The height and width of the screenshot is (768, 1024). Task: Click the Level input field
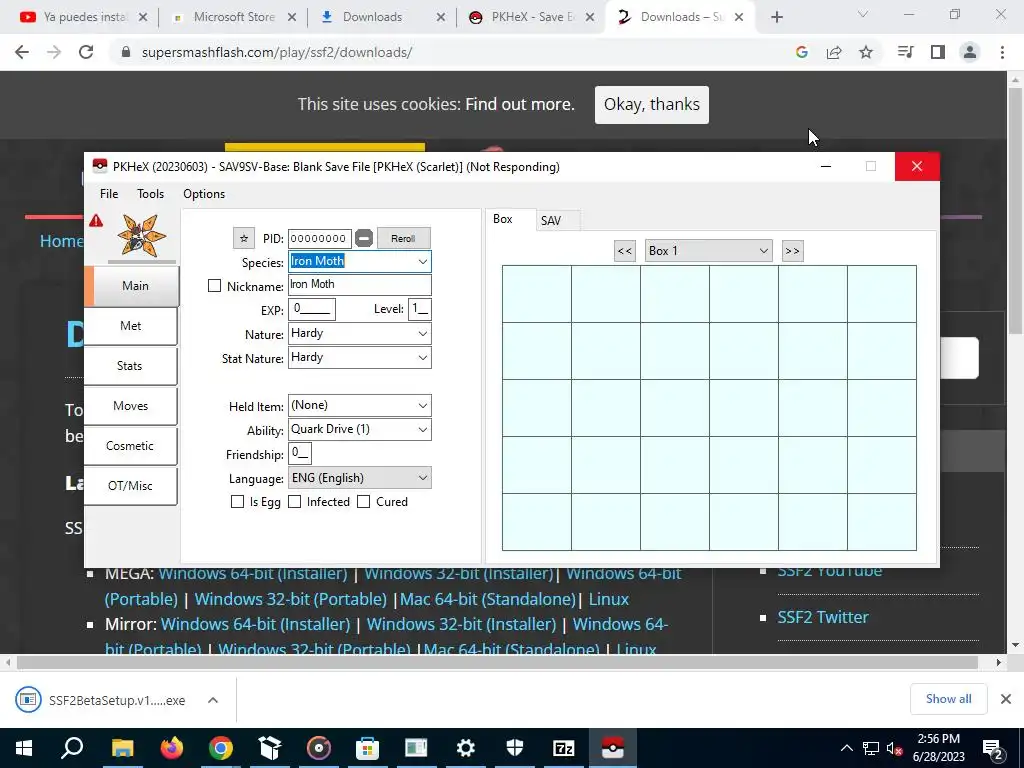[420, 309]
